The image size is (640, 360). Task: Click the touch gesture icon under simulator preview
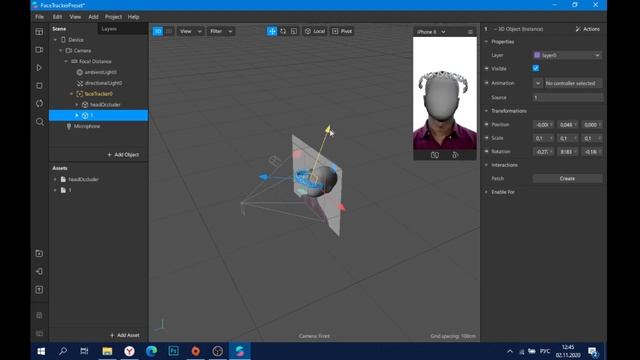[455, 155]
